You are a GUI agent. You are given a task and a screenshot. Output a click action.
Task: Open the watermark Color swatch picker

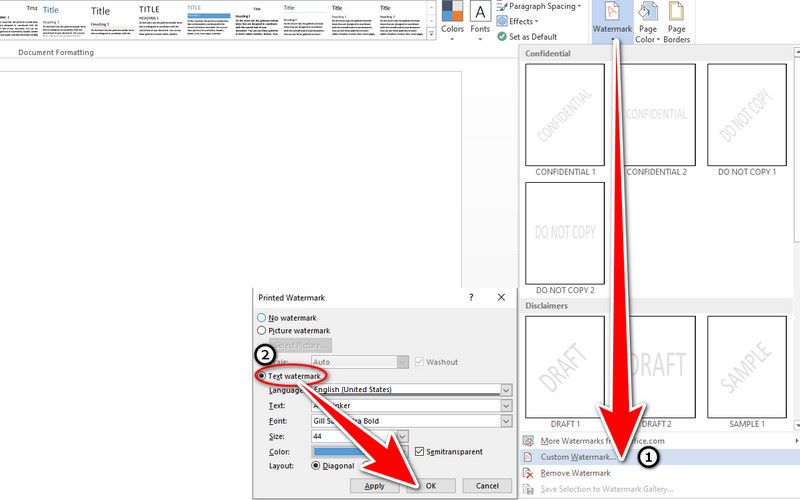(359, 452)
